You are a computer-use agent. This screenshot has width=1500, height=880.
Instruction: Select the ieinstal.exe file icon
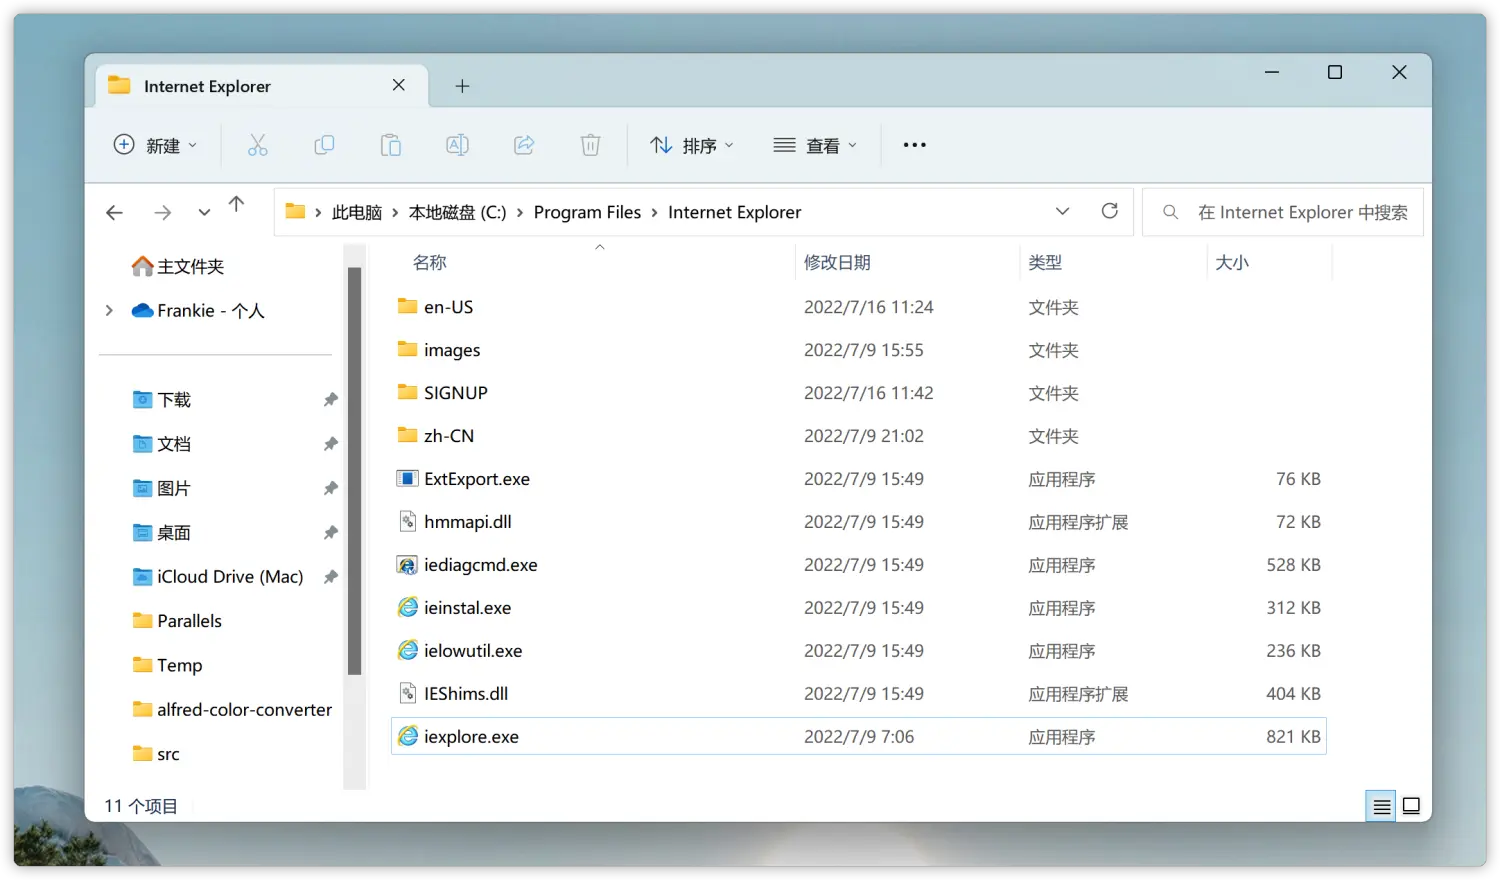click(x=407, y=607)
